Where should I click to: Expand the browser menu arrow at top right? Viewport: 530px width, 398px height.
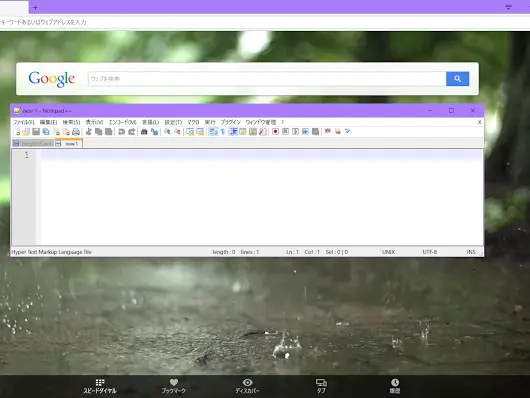pos(508,7)
